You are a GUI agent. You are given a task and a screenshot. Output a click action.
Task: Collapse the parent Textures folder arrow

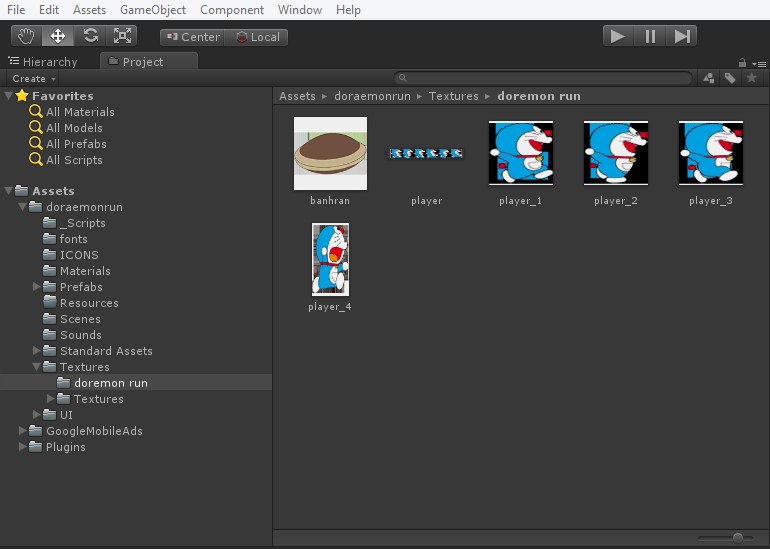(36, 366)
